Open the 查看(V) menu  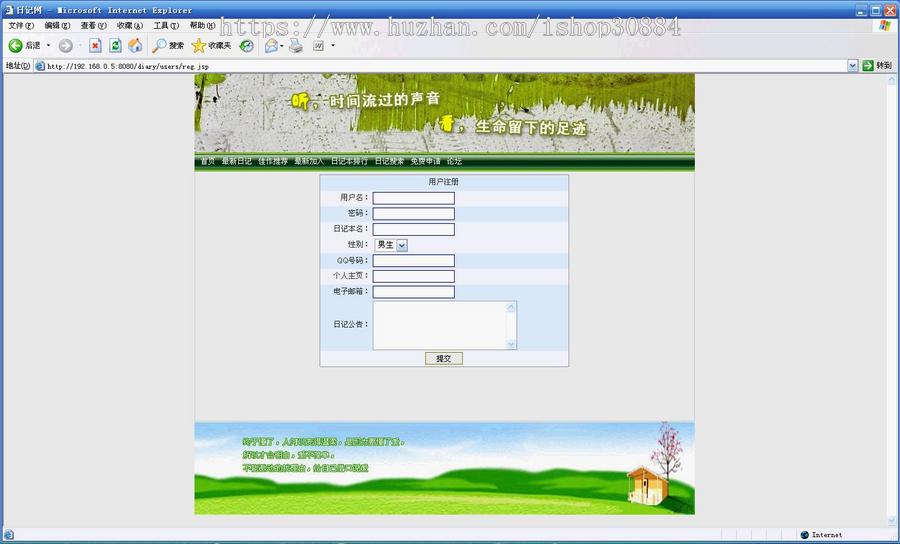94,26
